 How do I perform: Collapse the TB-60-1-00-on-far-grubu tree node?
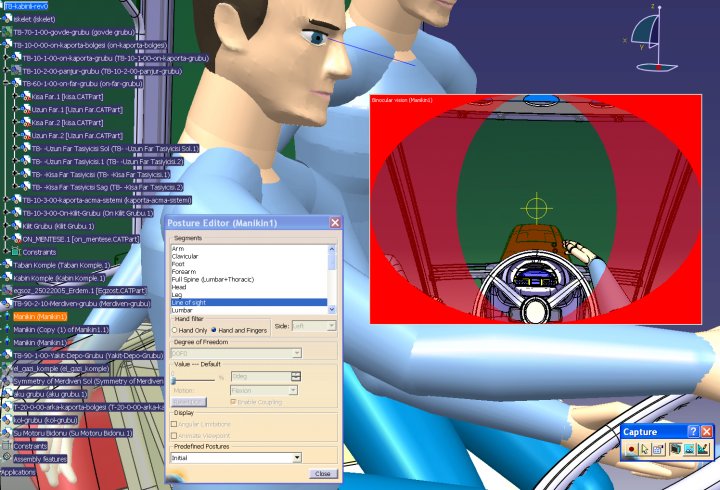6,84
